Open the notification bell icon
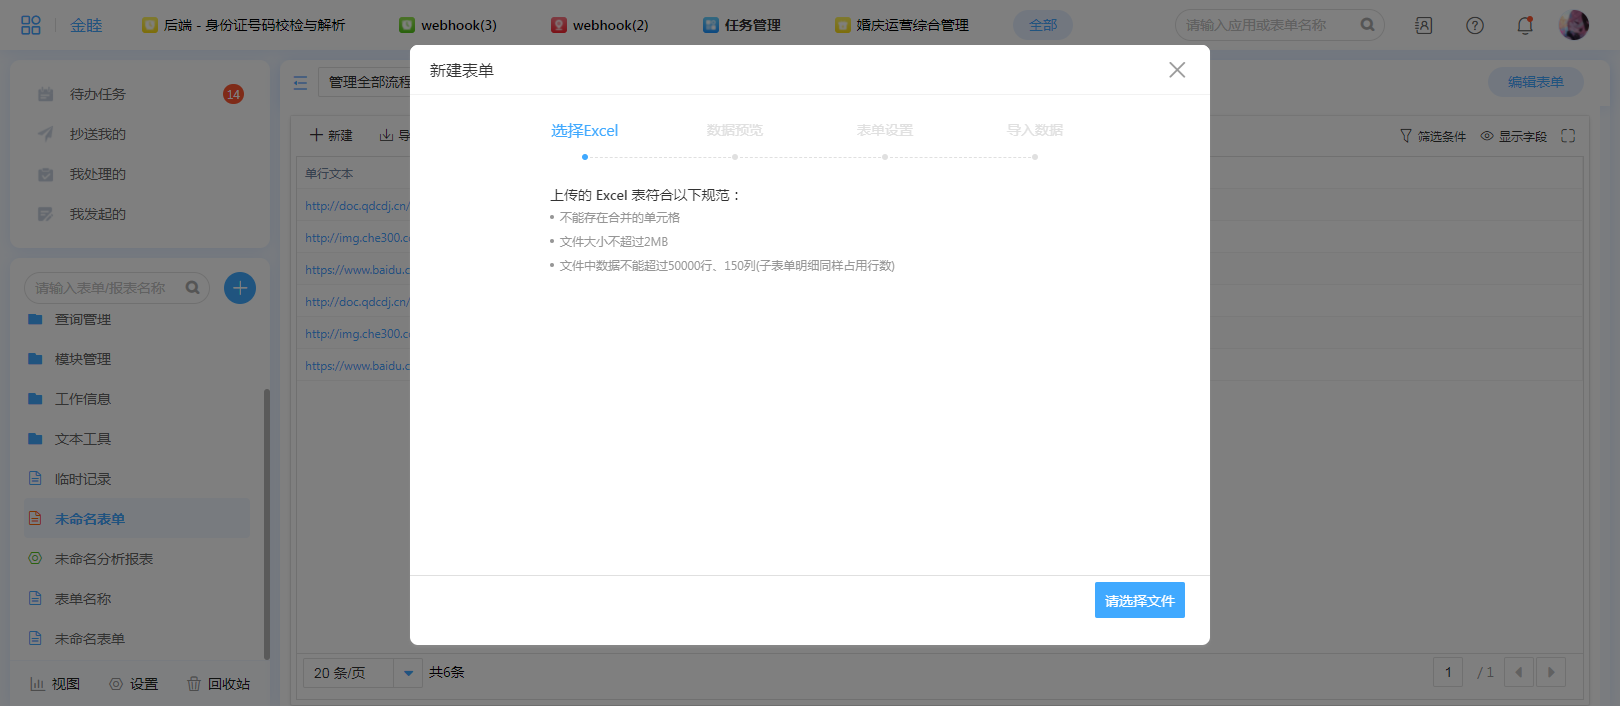Viewport: 1620px width, 706px height. tap(1525, 25)
